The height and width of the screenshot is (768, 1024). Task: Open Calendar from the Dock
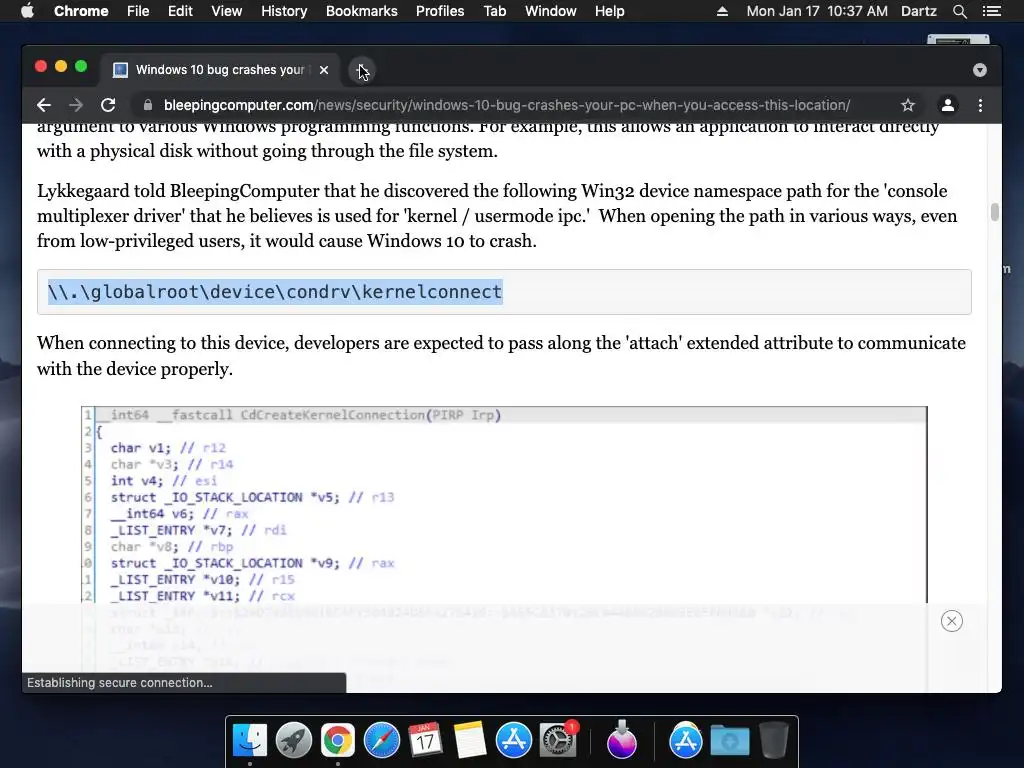pos(426,741)
